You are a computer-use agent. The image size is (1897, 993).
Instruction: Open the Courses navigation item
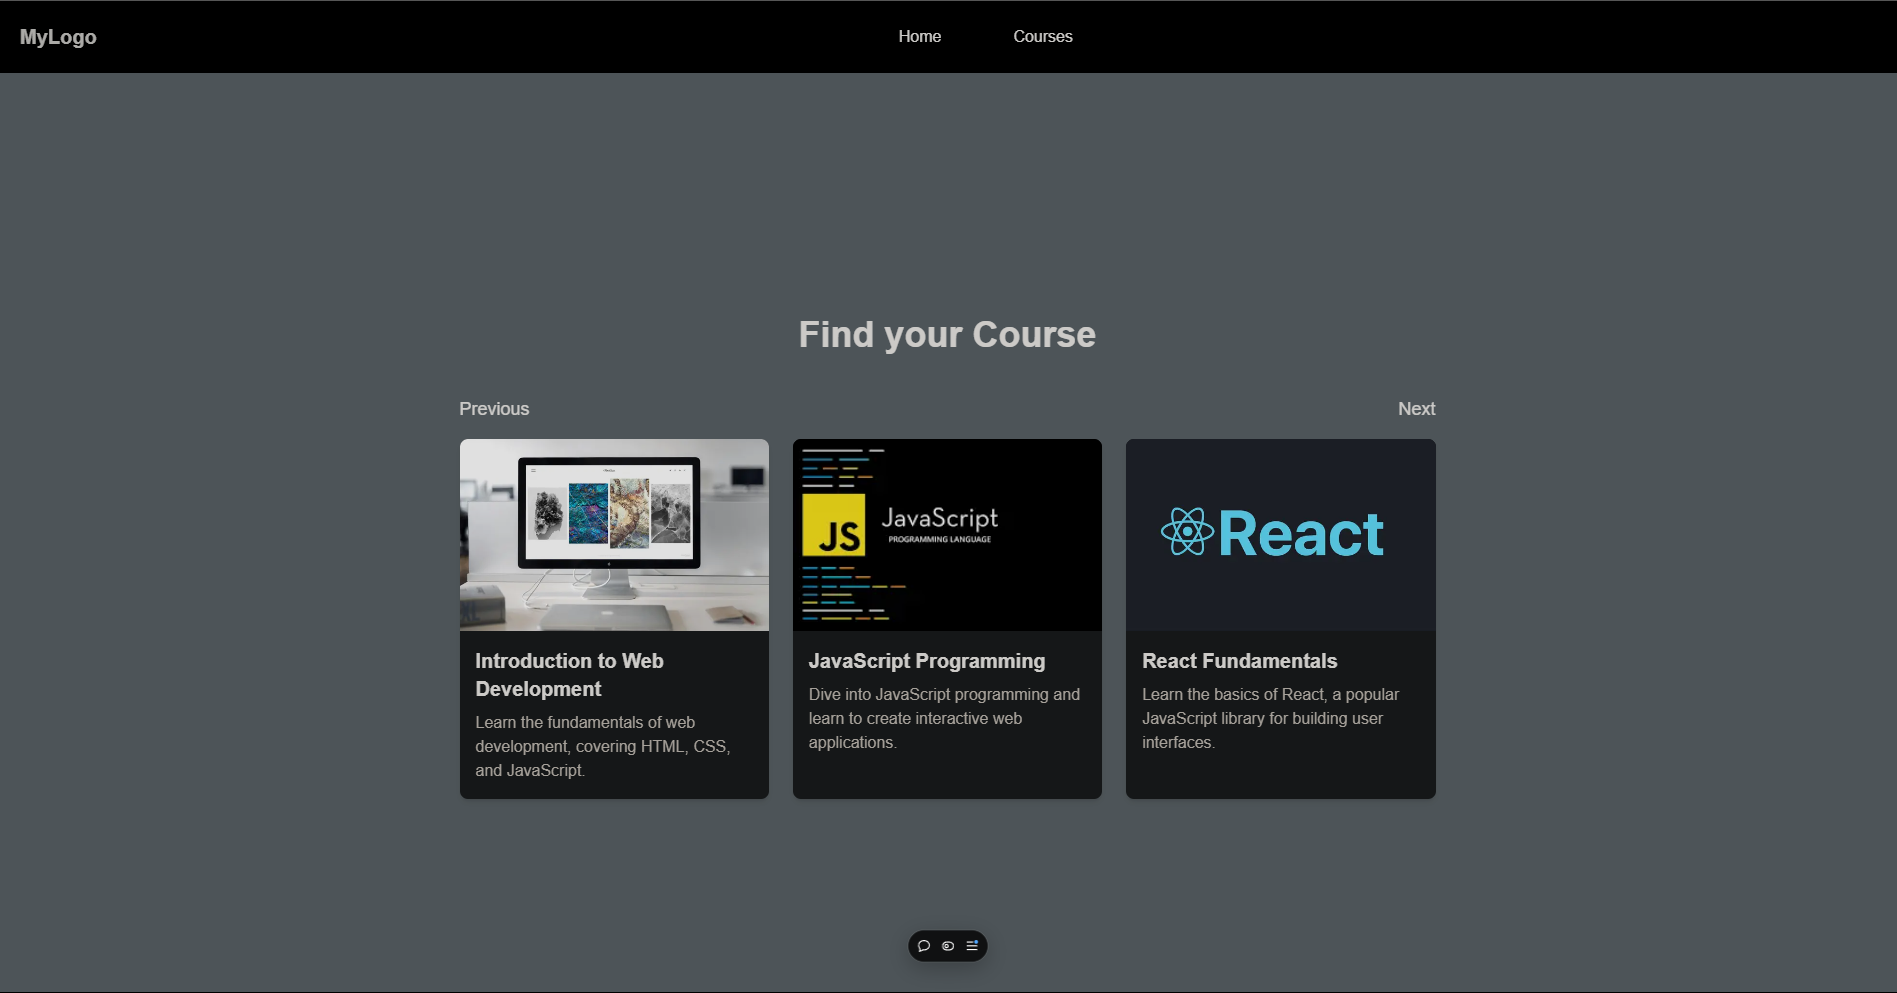1043,36
